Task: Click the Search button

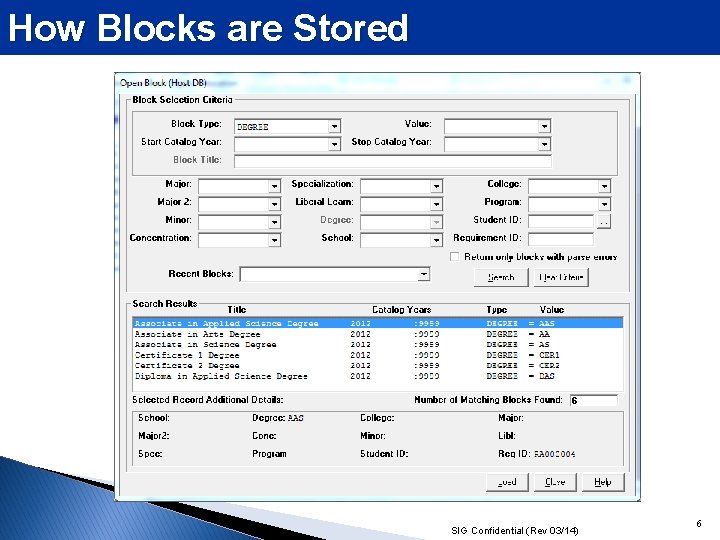Action: click(501, 277)
